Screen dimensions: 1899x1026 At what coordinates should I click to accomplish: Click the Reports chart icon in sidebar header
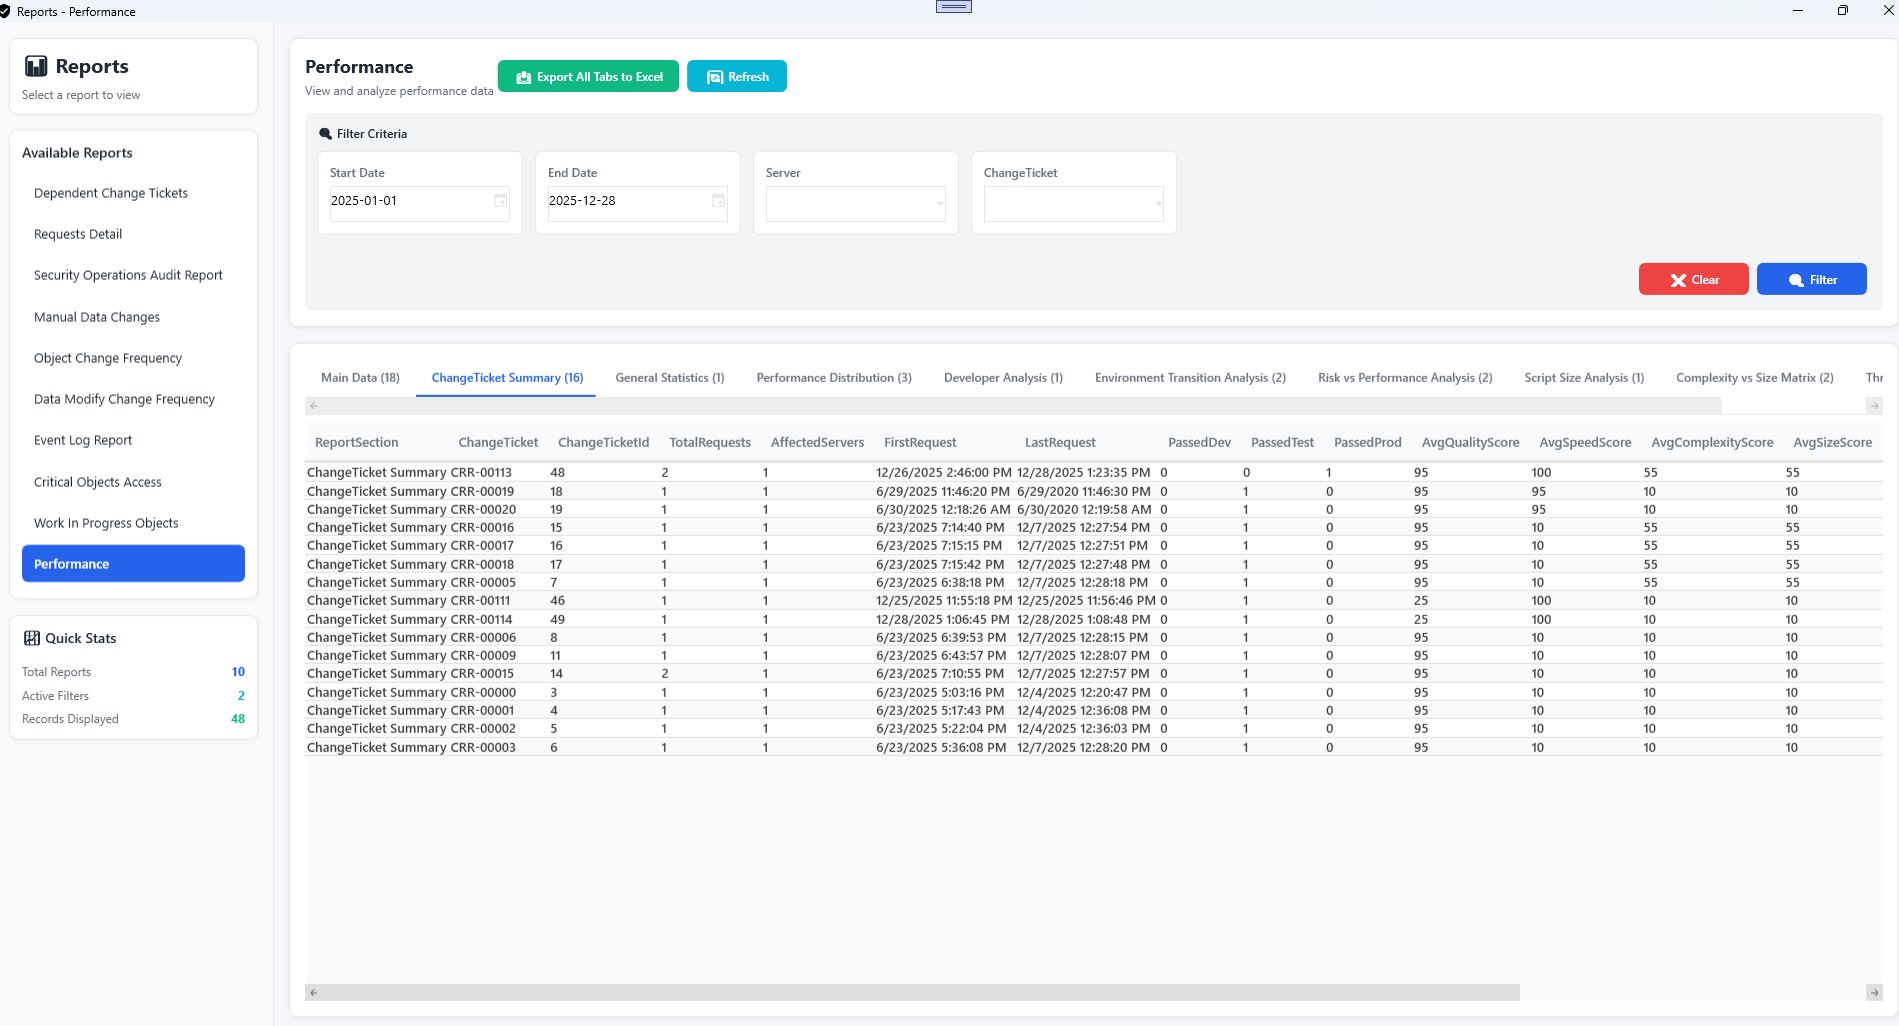[36, 67]
